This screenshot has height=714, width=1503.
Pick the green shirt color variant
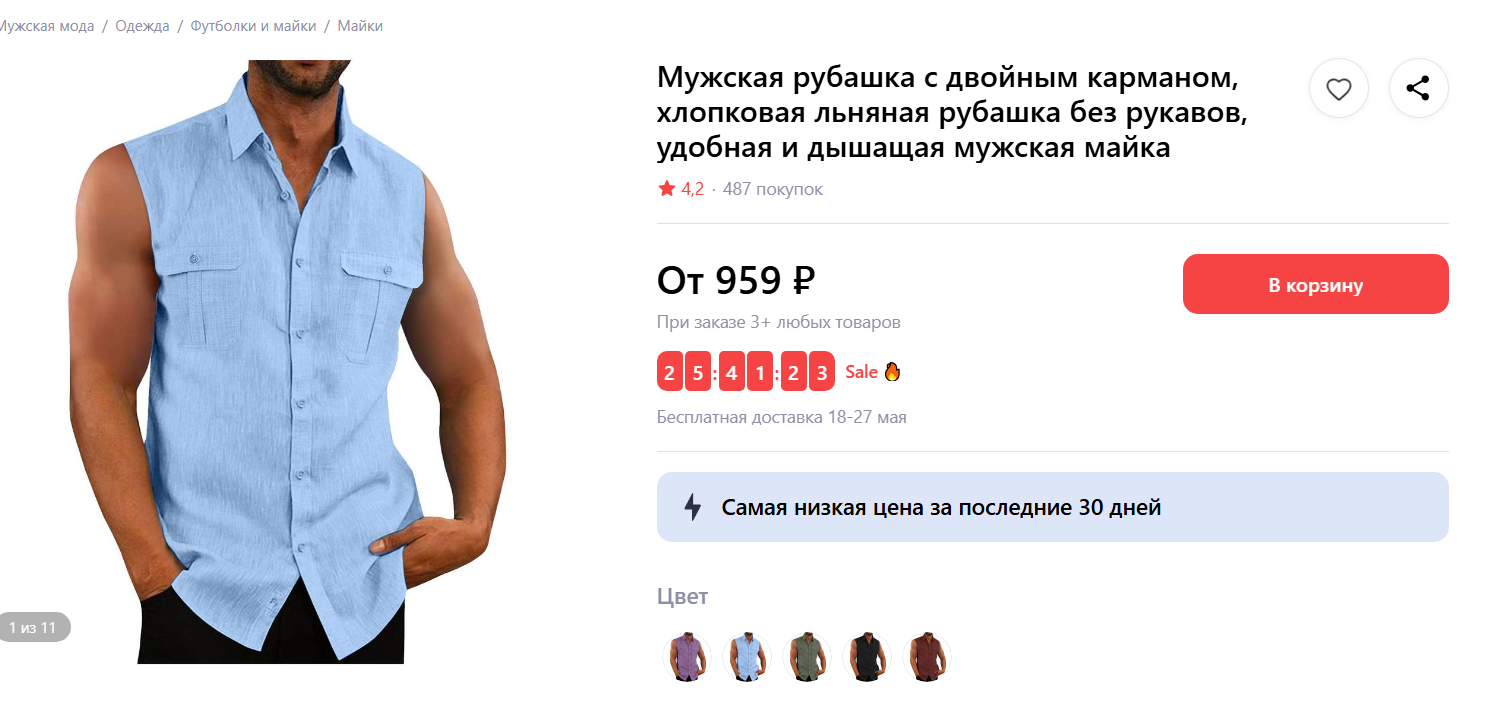pyautogui.click(x=806, y=657)
